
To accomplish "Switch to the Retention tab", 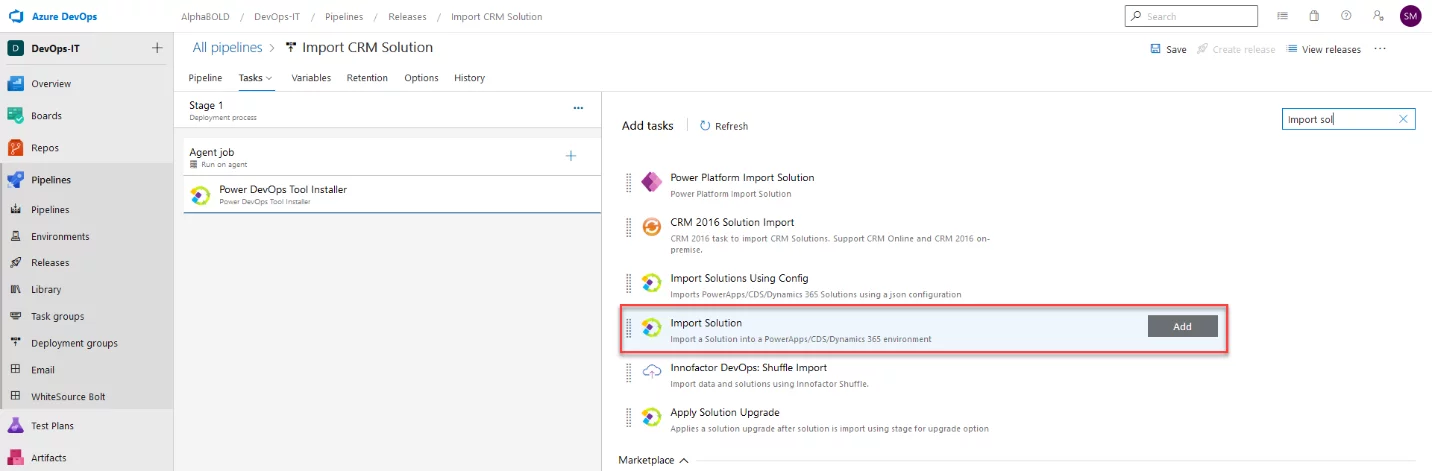I will coord(367,78).
